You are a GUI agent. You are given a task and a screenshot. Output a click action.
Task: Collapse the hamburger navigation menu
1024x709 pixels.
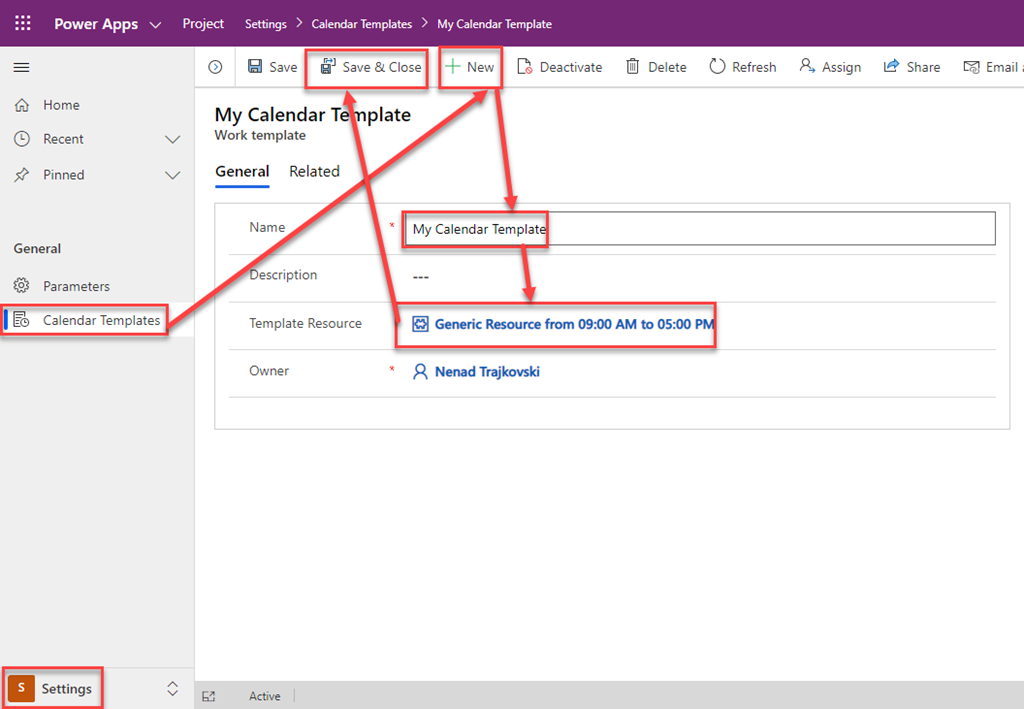coord(21,67)
